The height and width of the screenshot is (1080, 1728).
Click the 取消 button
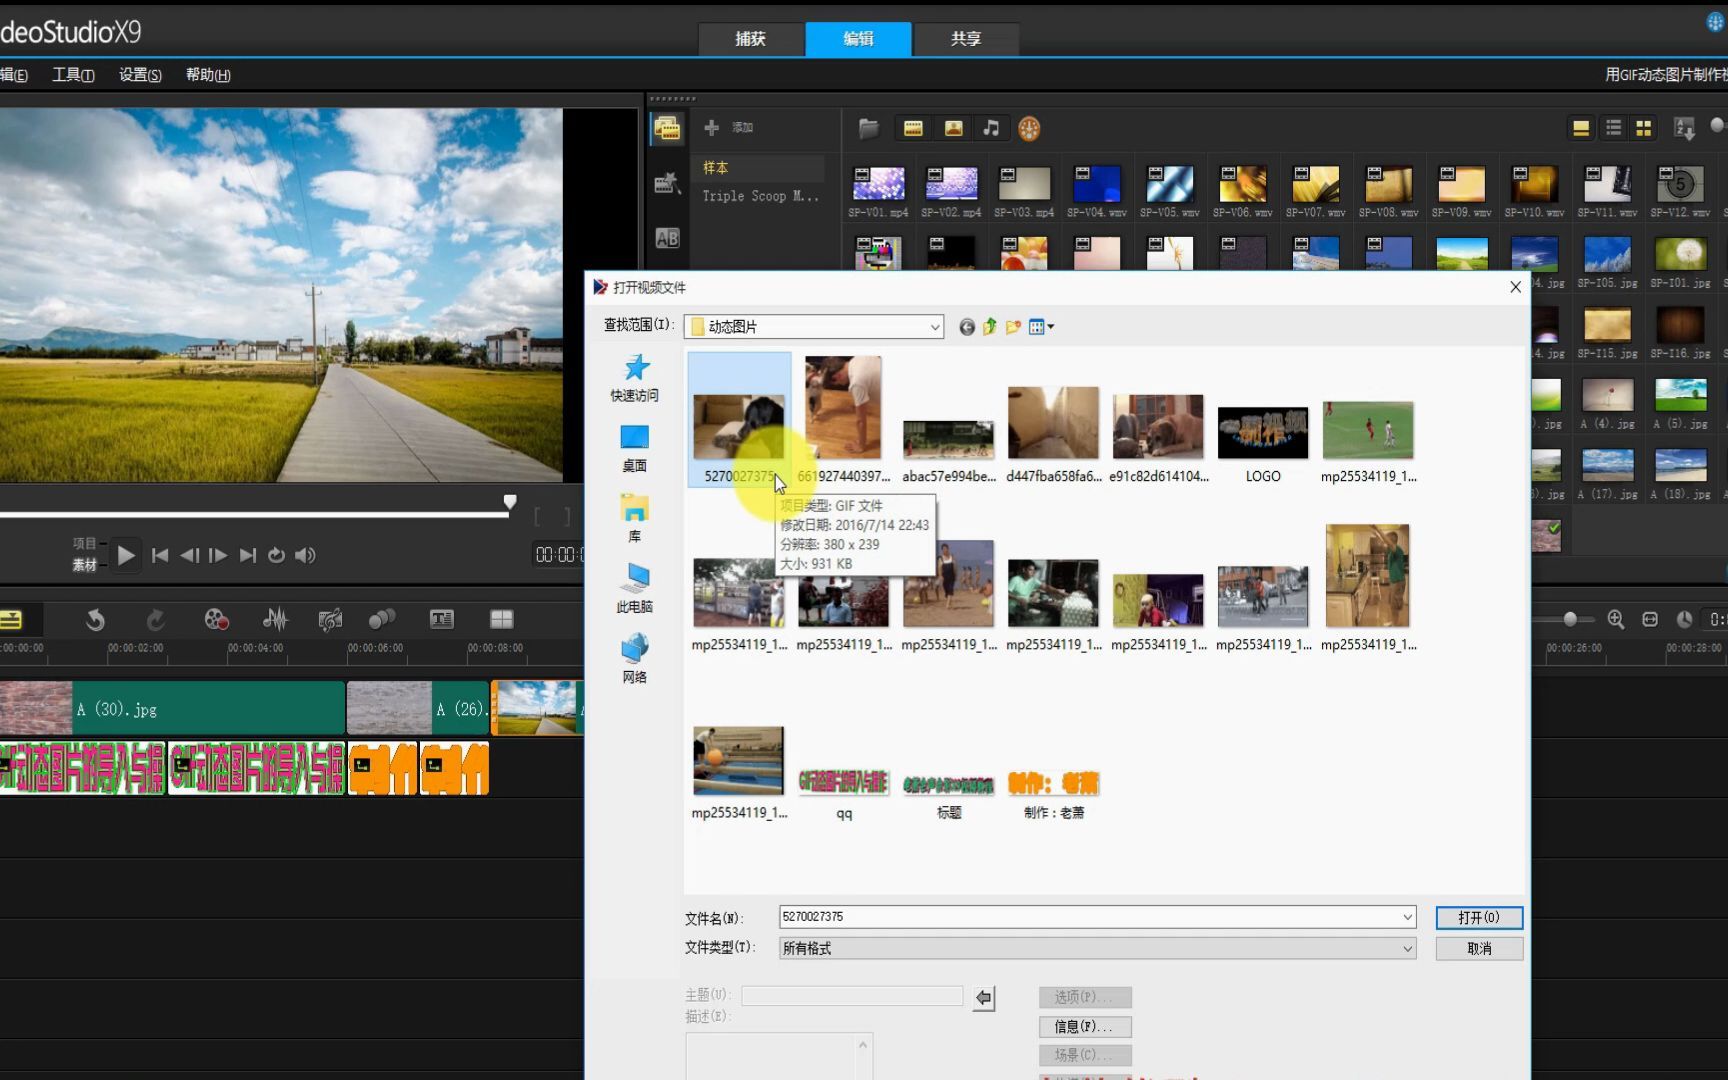coord(1479,948)
